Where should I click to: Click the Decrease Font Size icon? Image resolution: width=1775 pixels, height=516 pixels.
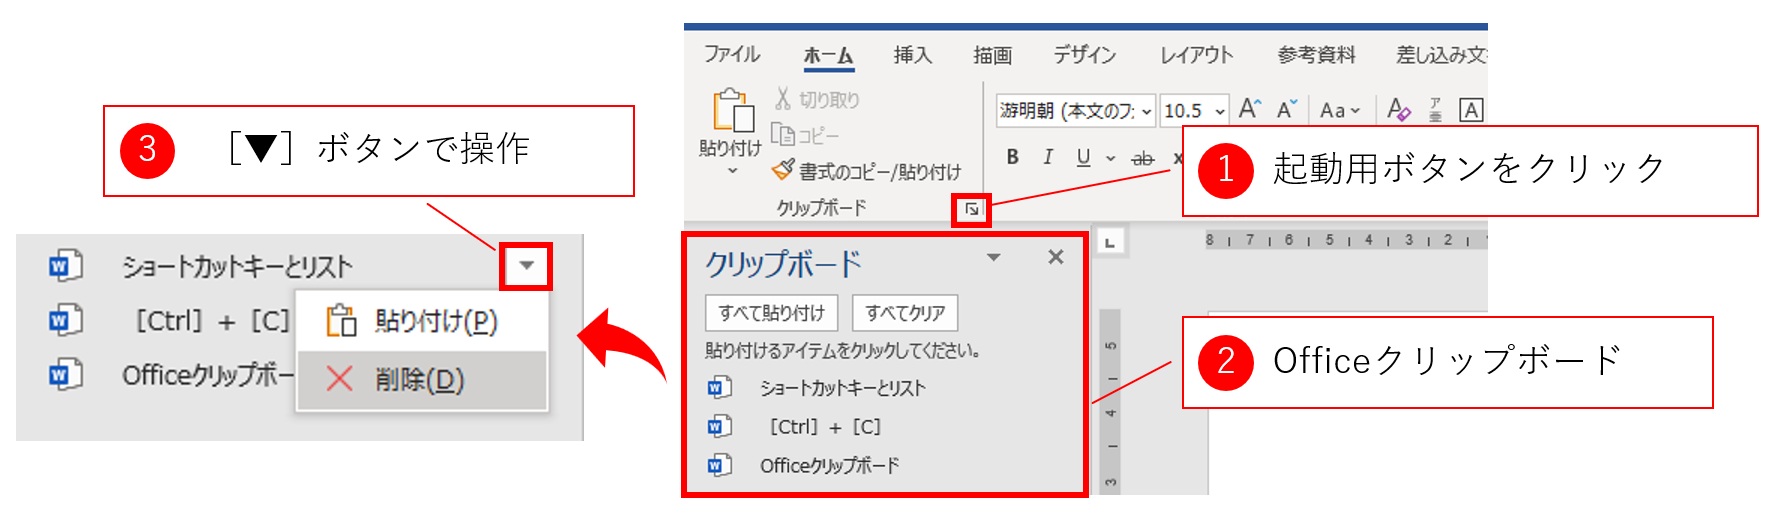1287,109
